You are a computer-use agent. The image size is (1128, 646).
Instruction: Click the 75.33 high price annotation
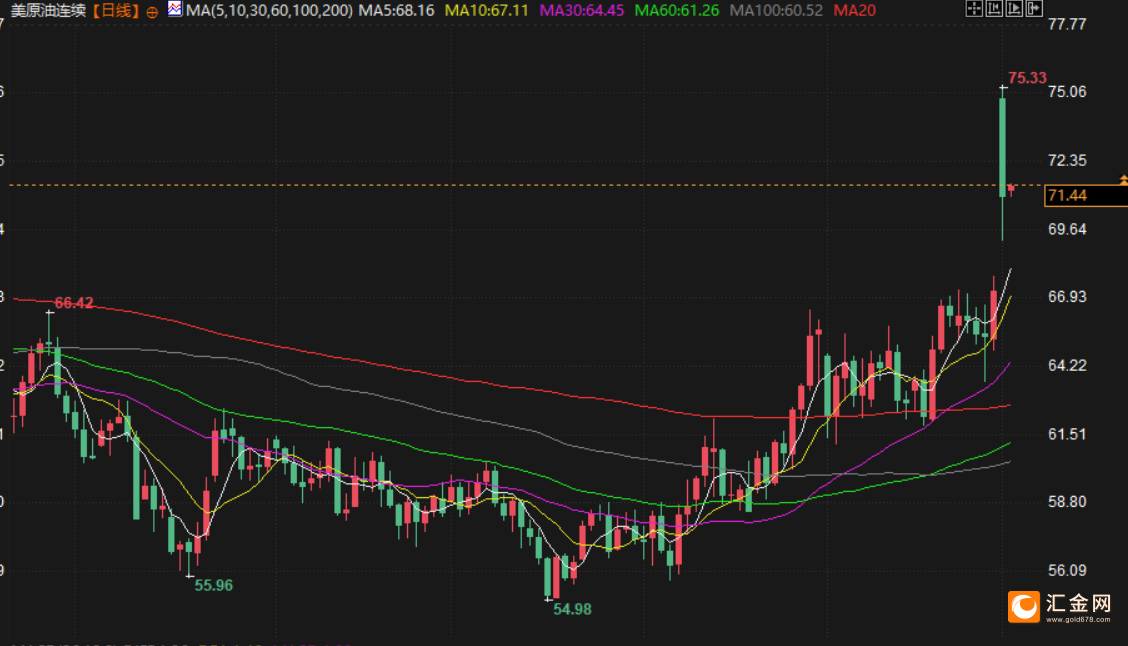1027,78
